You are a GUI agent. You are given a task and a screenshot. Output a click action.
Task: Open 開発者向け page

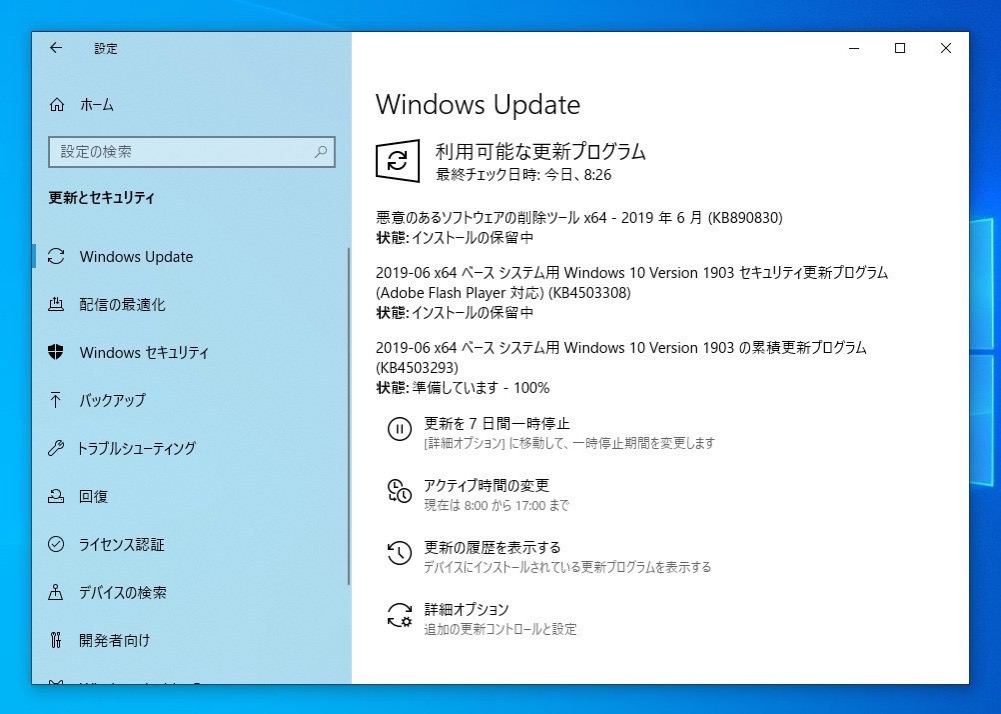(114, 640)
